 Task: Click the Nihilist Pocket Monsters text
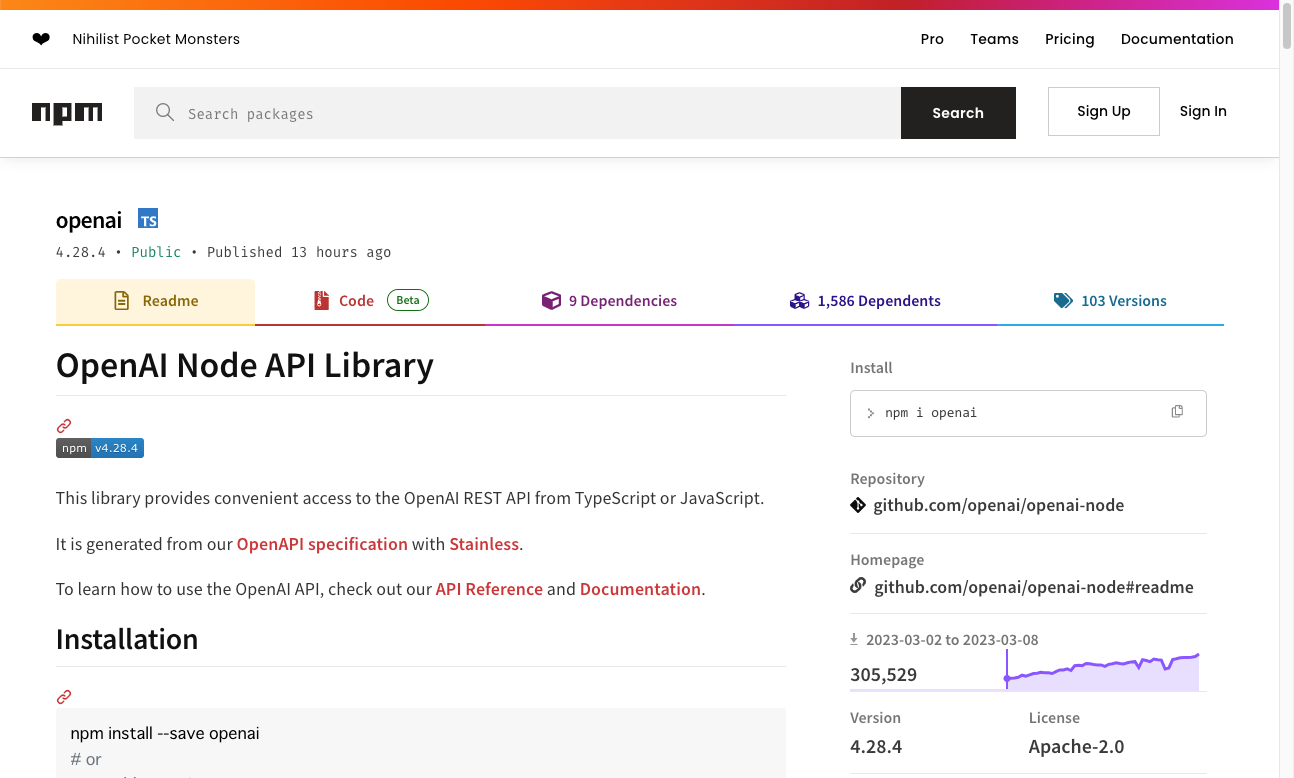tap(156, 39)
